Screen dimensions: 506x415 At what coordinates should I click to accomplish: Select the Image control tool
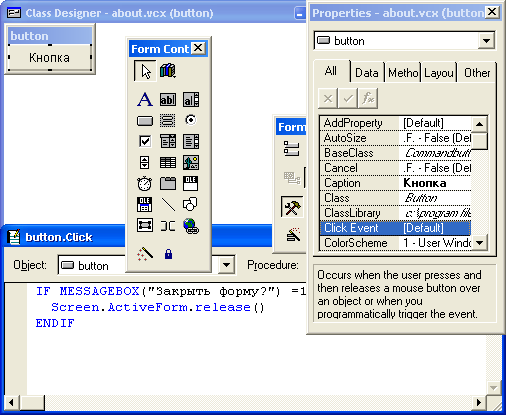191,163
